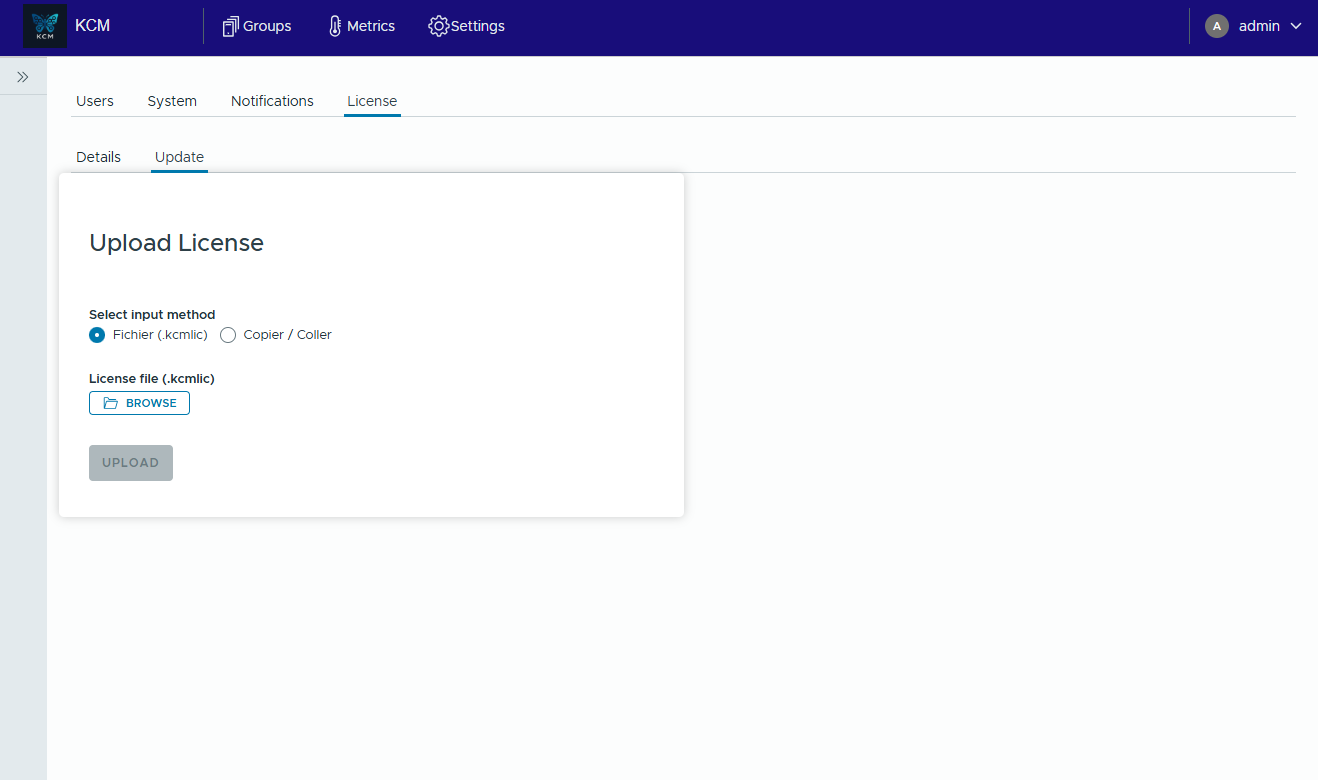Expand the collapsed left sidebar
The height and width of the screenshot is (780, 1318).
(x=23, y=77)
